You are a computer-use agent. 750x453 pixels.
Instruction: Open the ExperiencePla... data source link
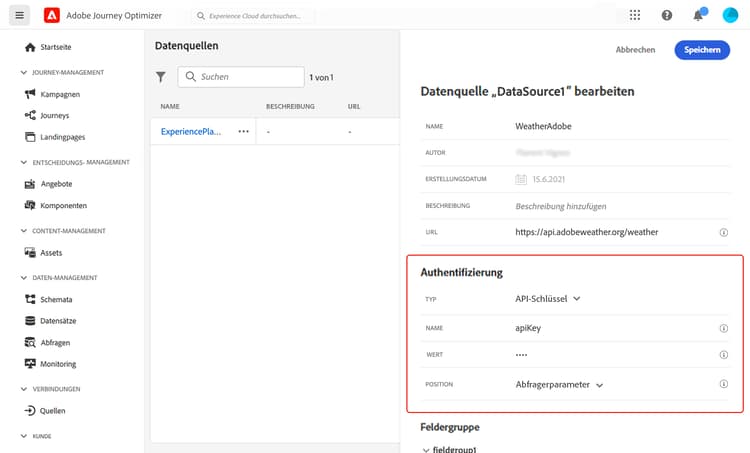(x=191, y=131)
